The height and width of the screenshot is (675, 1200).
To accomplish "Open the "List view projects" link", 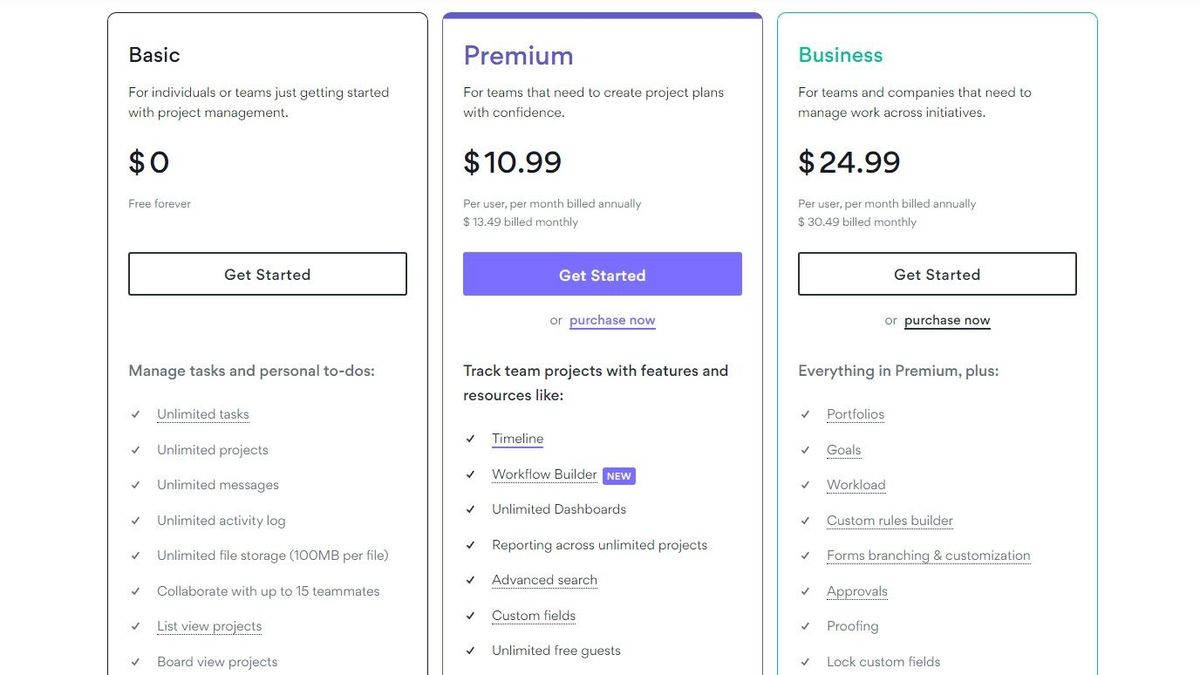I will pyautogui.click(x=209, y=625).
